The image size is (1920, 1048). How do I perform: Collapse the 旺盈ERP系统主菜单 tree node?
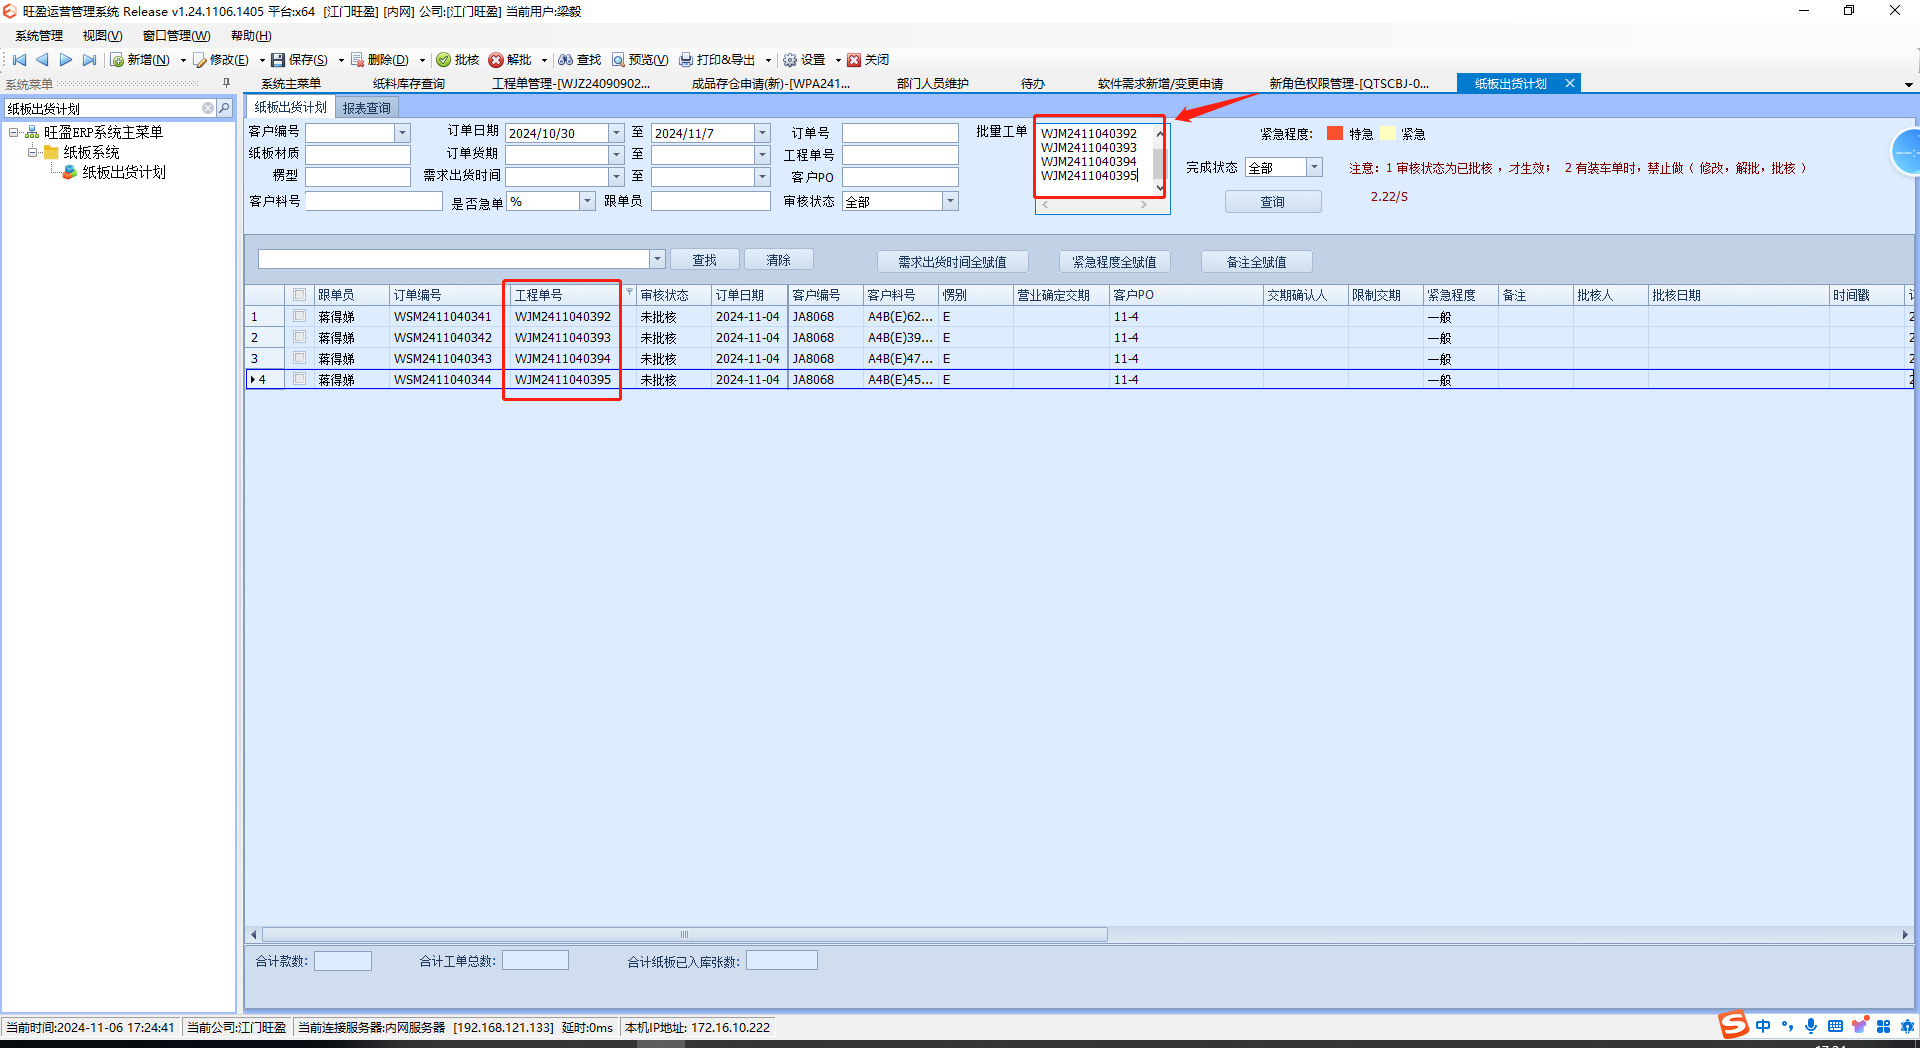[14, 132]
